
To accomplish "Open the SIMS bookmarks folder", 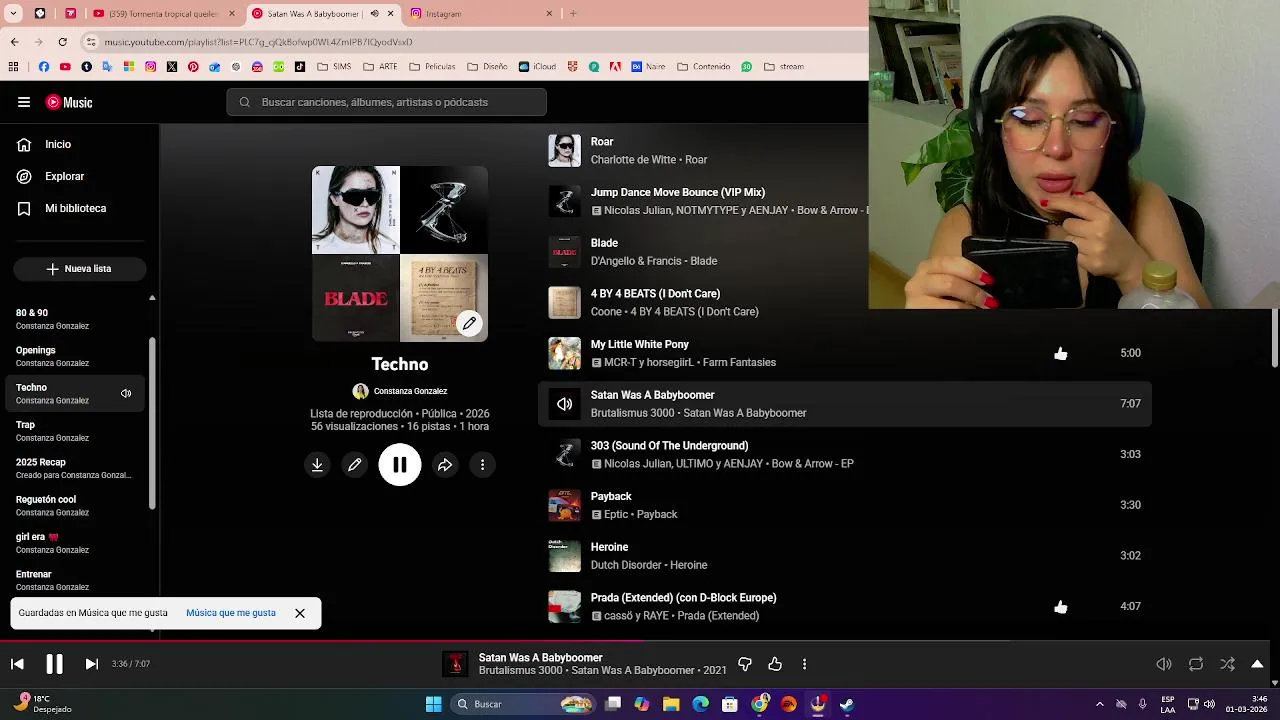I will click(x=336, y=67).
